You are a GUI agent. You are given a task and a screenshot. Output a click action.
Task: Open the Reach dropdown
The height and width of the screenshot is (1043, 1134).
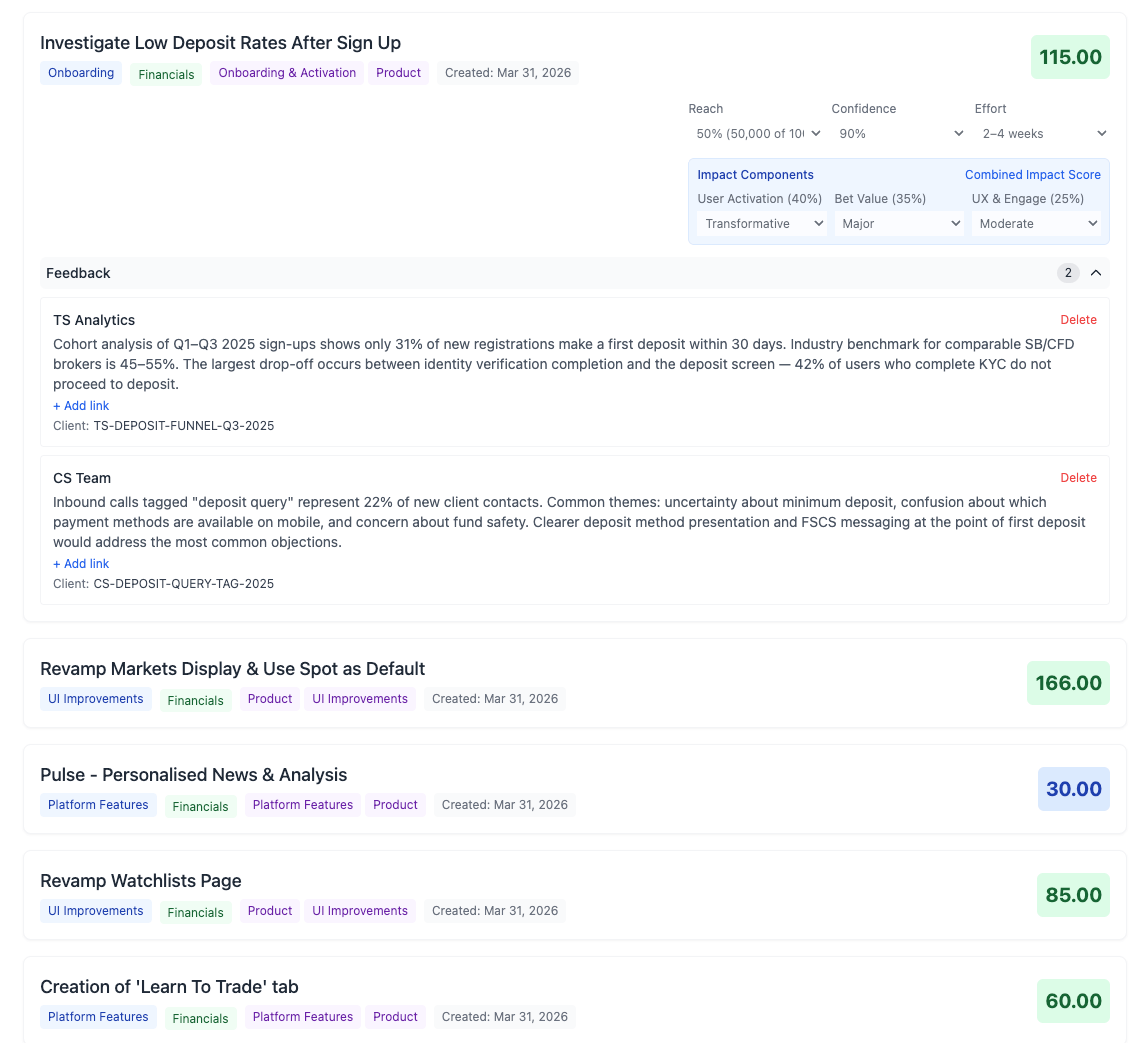[759, 133]
